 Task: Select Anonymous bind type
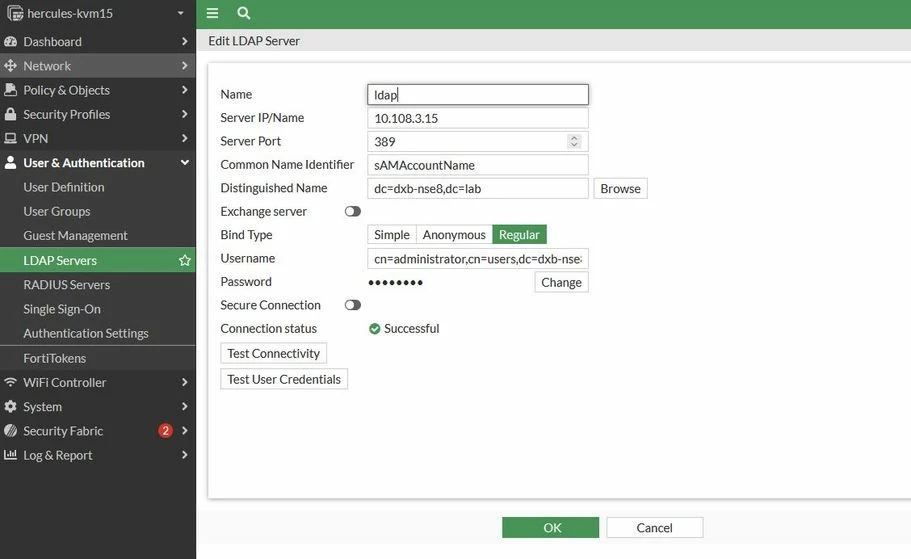pyautogui.click(x=454, y=235)
